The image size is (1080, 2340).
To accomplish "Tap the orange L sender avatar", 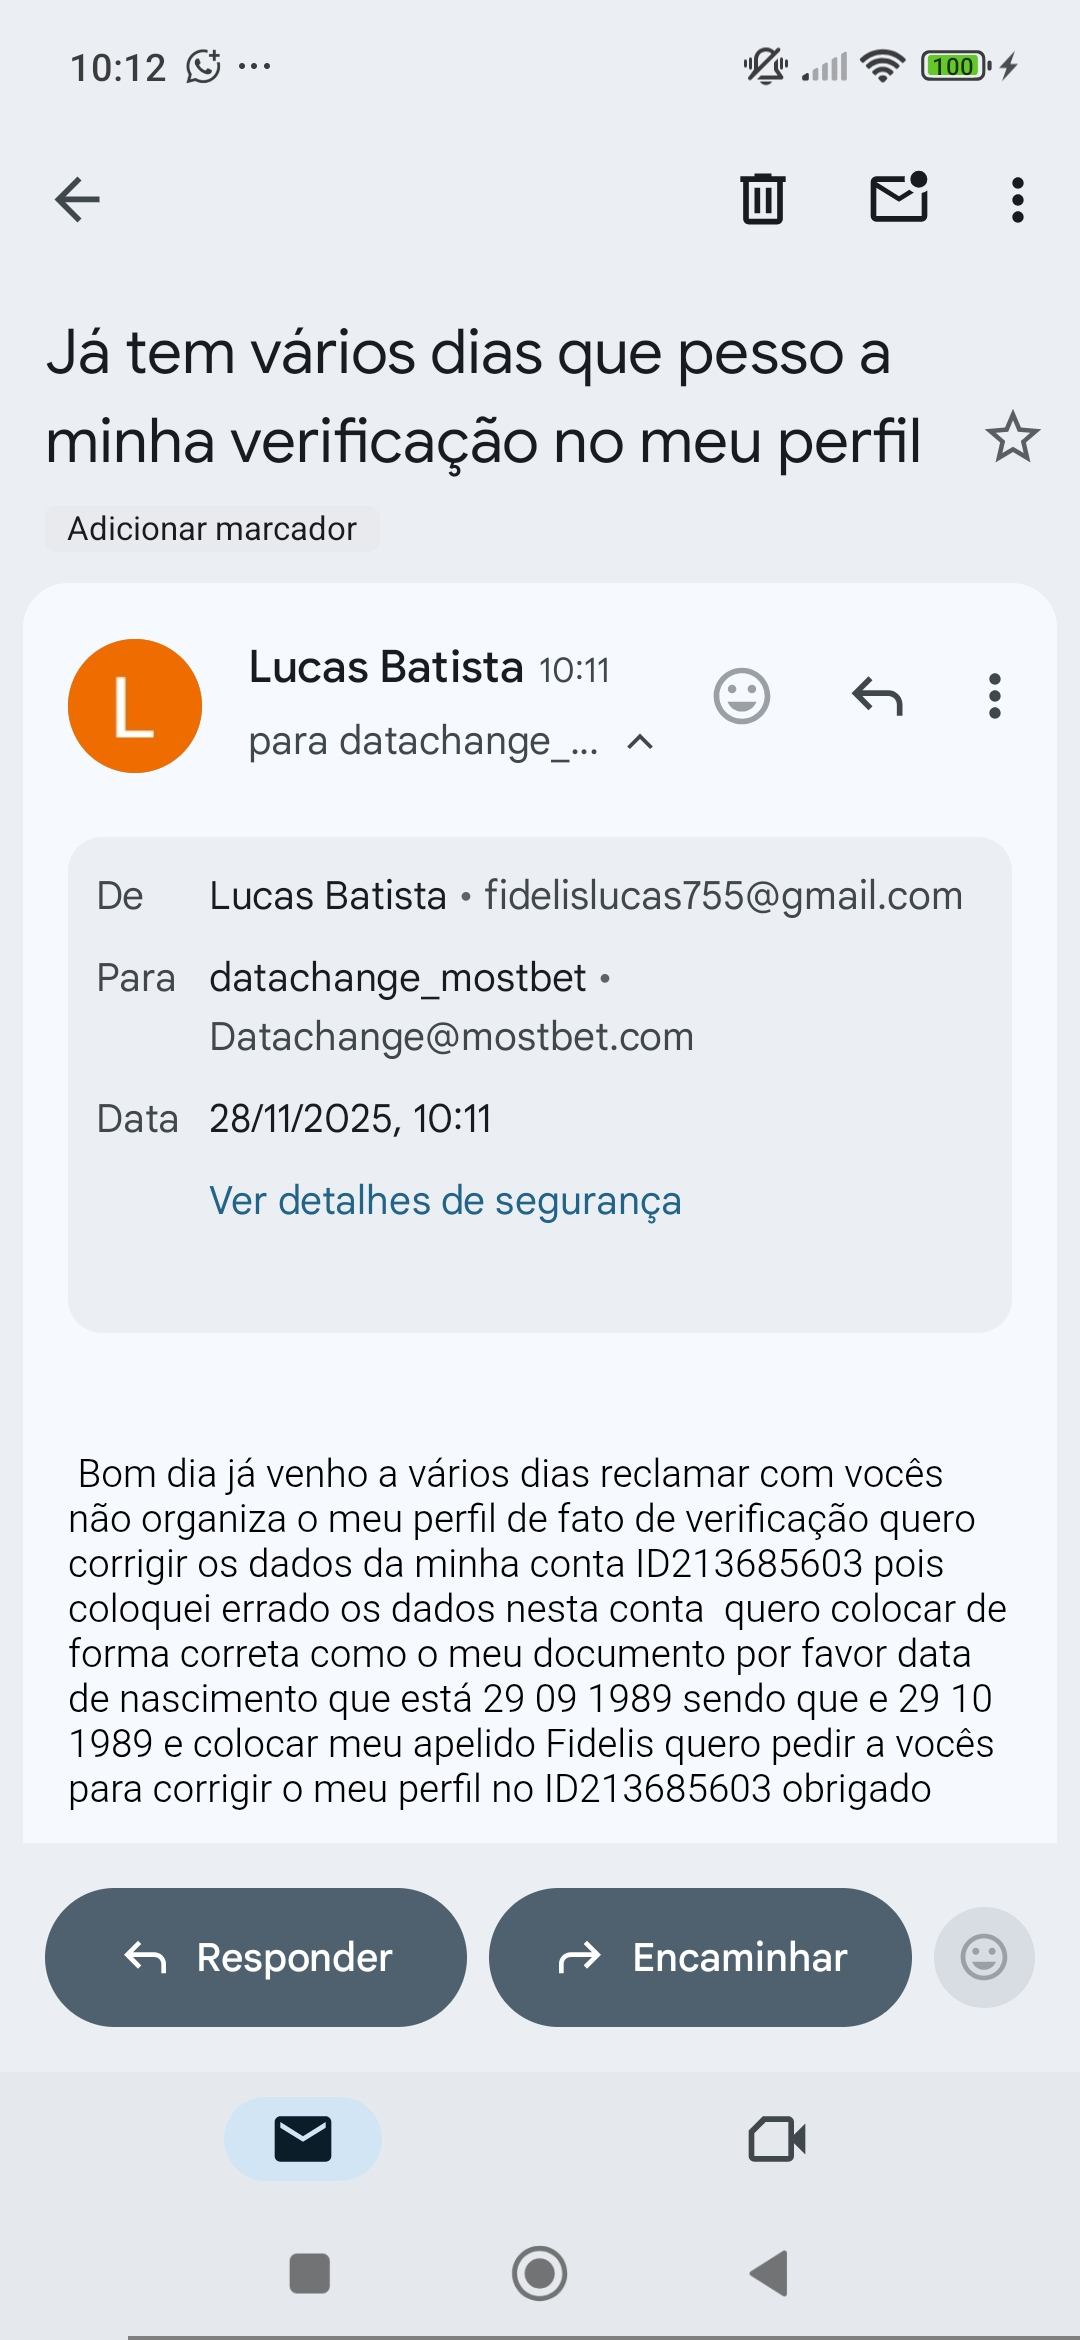I will click(135, 706).
